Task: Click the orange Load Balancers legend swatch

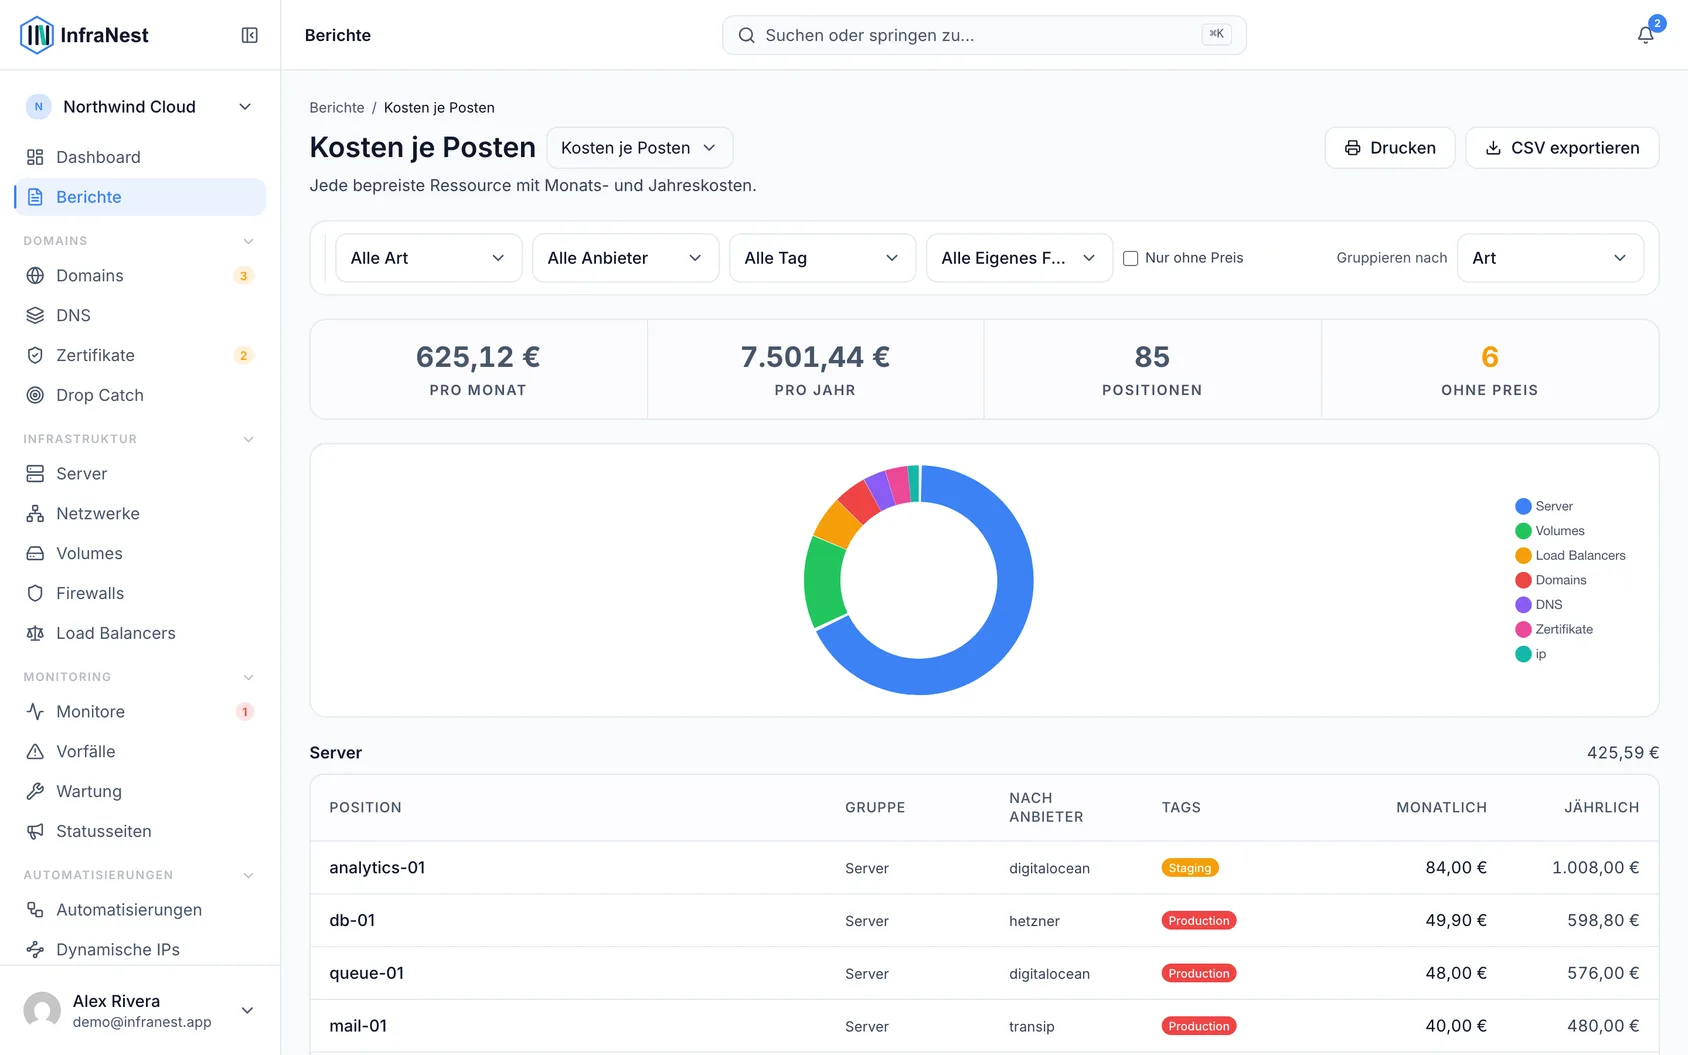Action: coord(1523,556)
